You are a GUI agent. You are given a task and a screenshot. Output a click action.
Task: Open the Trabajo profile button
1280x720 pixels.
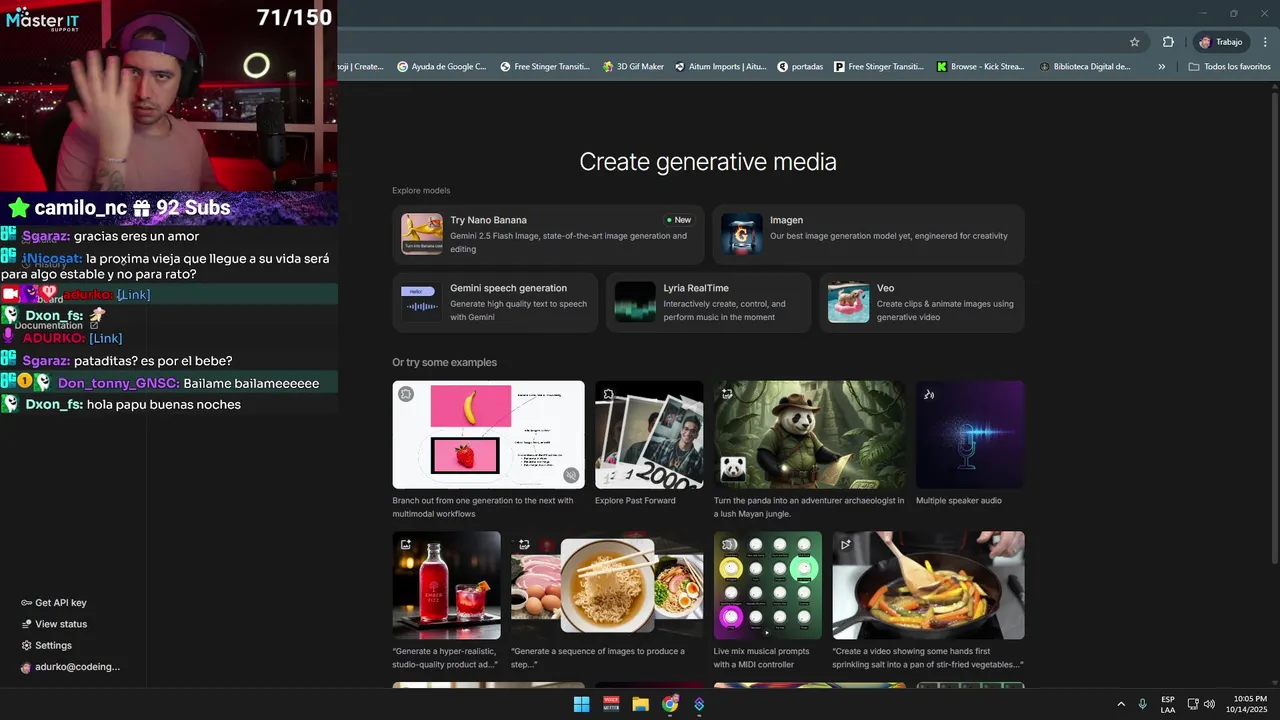(x=1220, y=42)
